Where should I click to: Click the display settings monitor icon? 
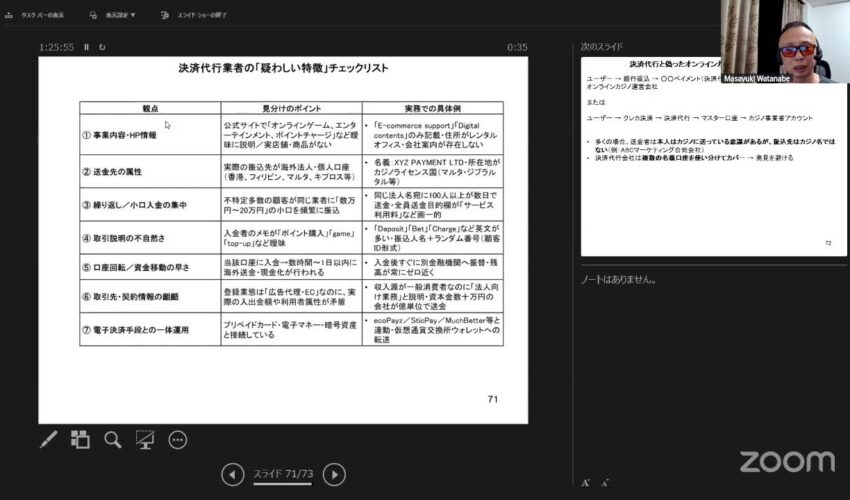coord(93,16)
